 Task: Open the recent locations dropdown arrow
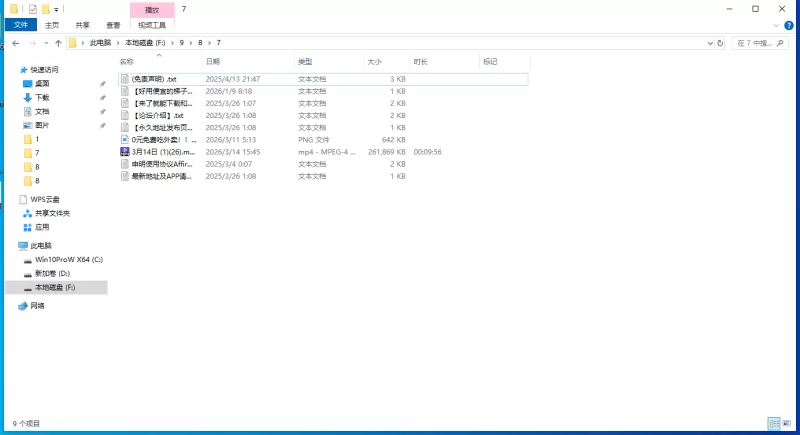[x=45, y=44]
